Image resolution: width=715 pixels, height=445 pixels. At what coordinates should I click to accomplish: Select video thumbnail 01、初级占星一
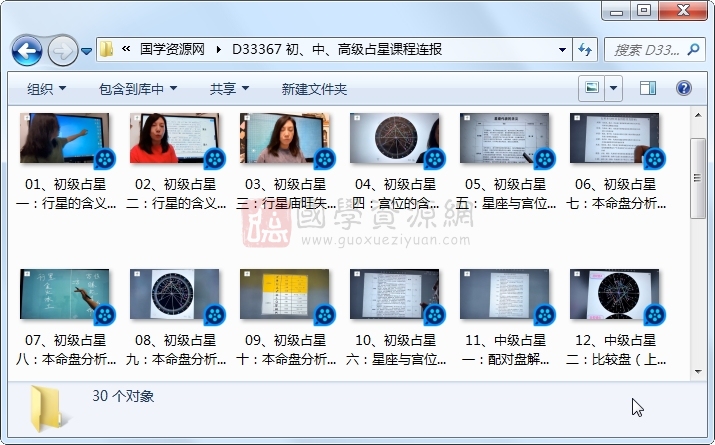(65, 139)
